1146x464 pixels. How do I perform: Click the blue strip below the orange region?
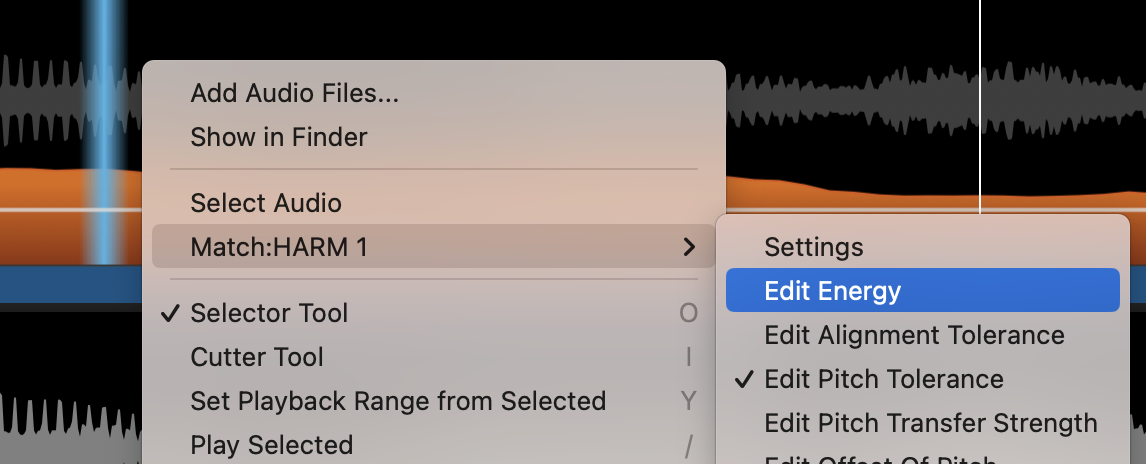tap(70, 285)
